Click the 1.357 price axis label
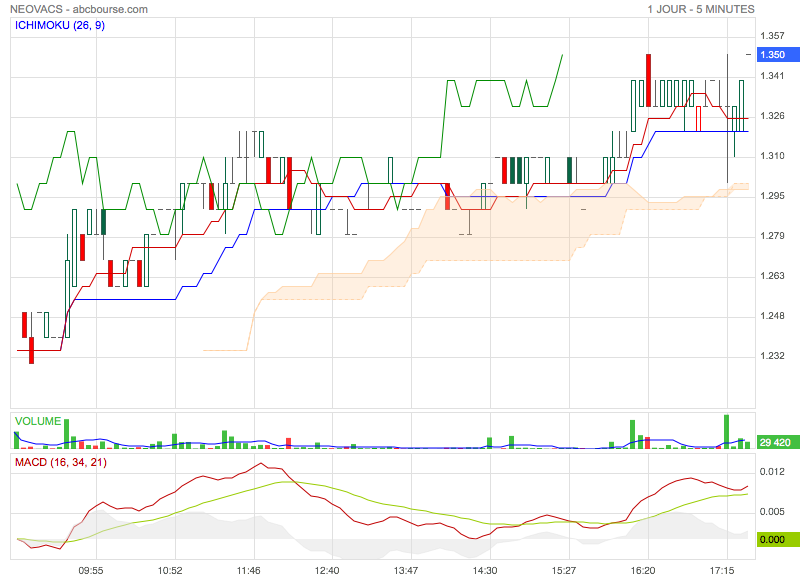Image resolution: width=800 pixels, height=580 pixels. 772,36
